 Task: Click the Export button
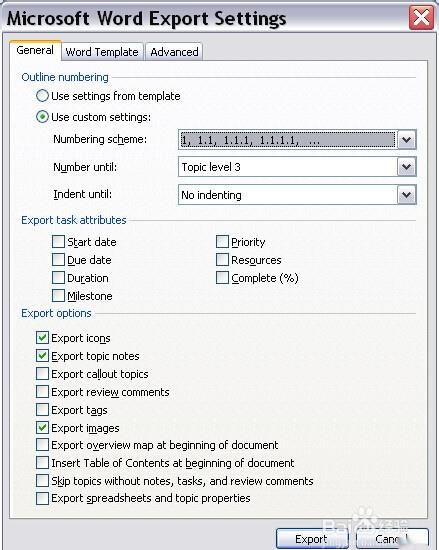coord(311,539)
